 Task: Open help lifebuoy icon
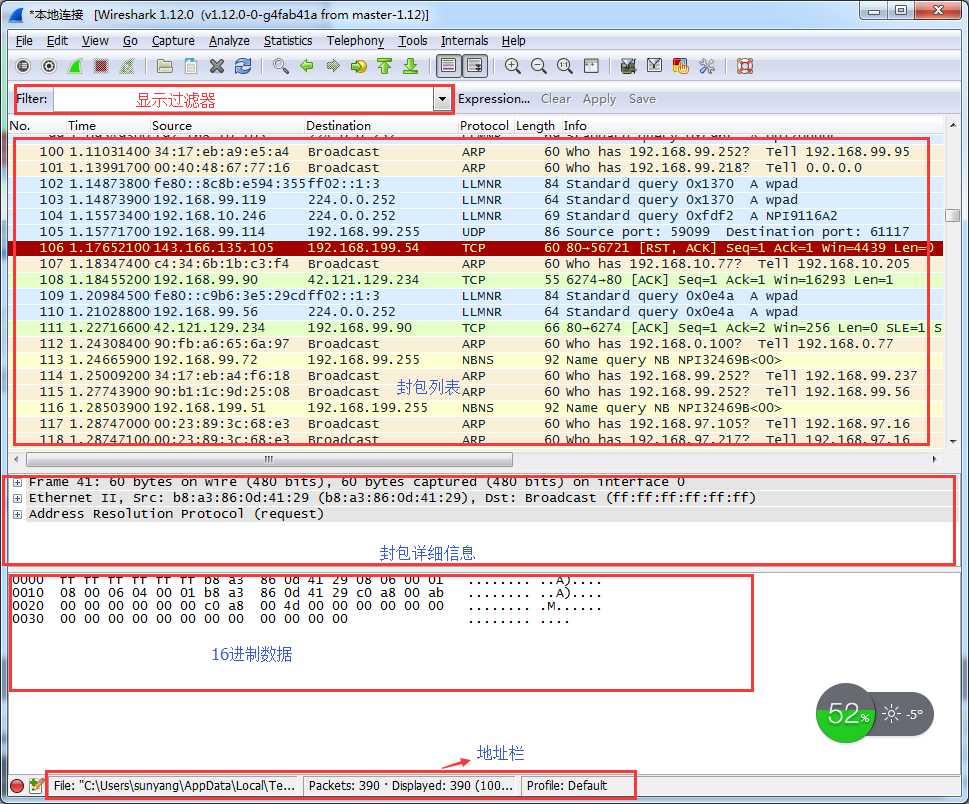click(x=745, y=66)
